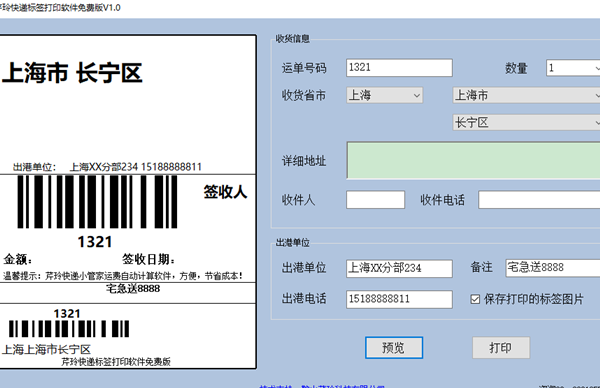Click the 上海市 长宁区 heading in preview
Viewport: 600px width, 388px height.
pyautogui.click(x=72, y=73)
